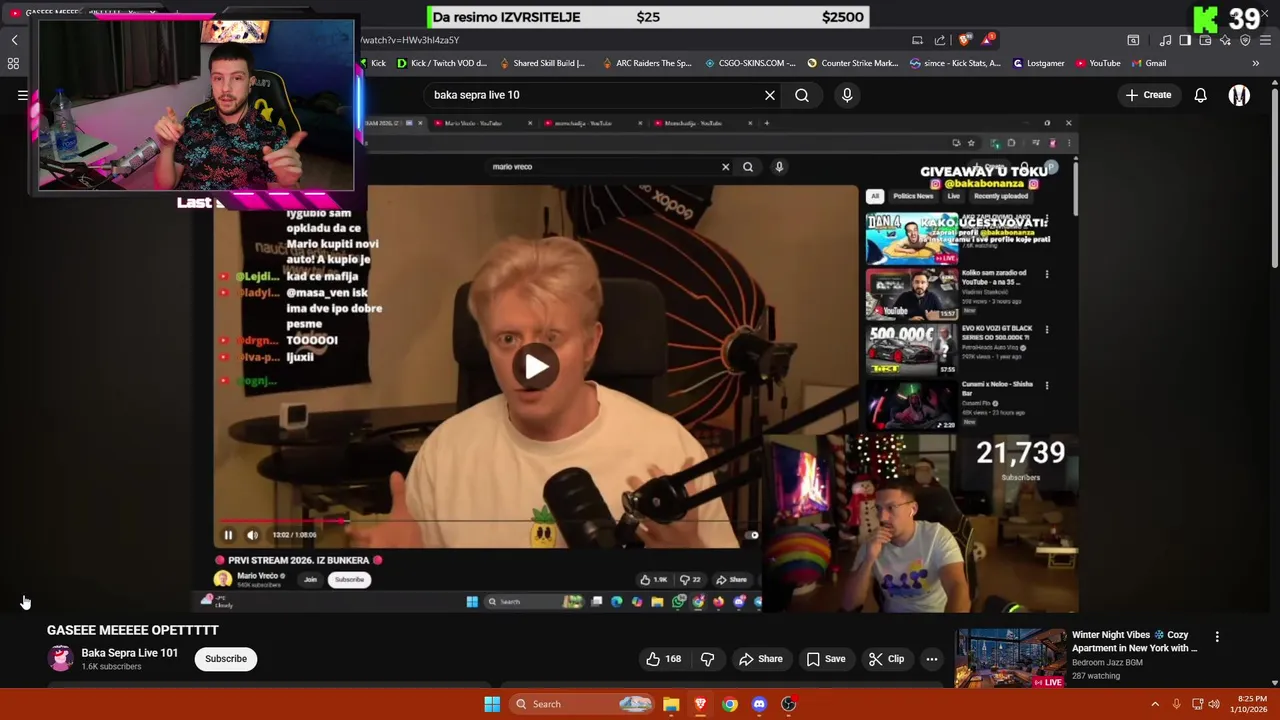Screen dimensions: 1280x720
Task: Click the share icon in address bar
Action: 940,40
